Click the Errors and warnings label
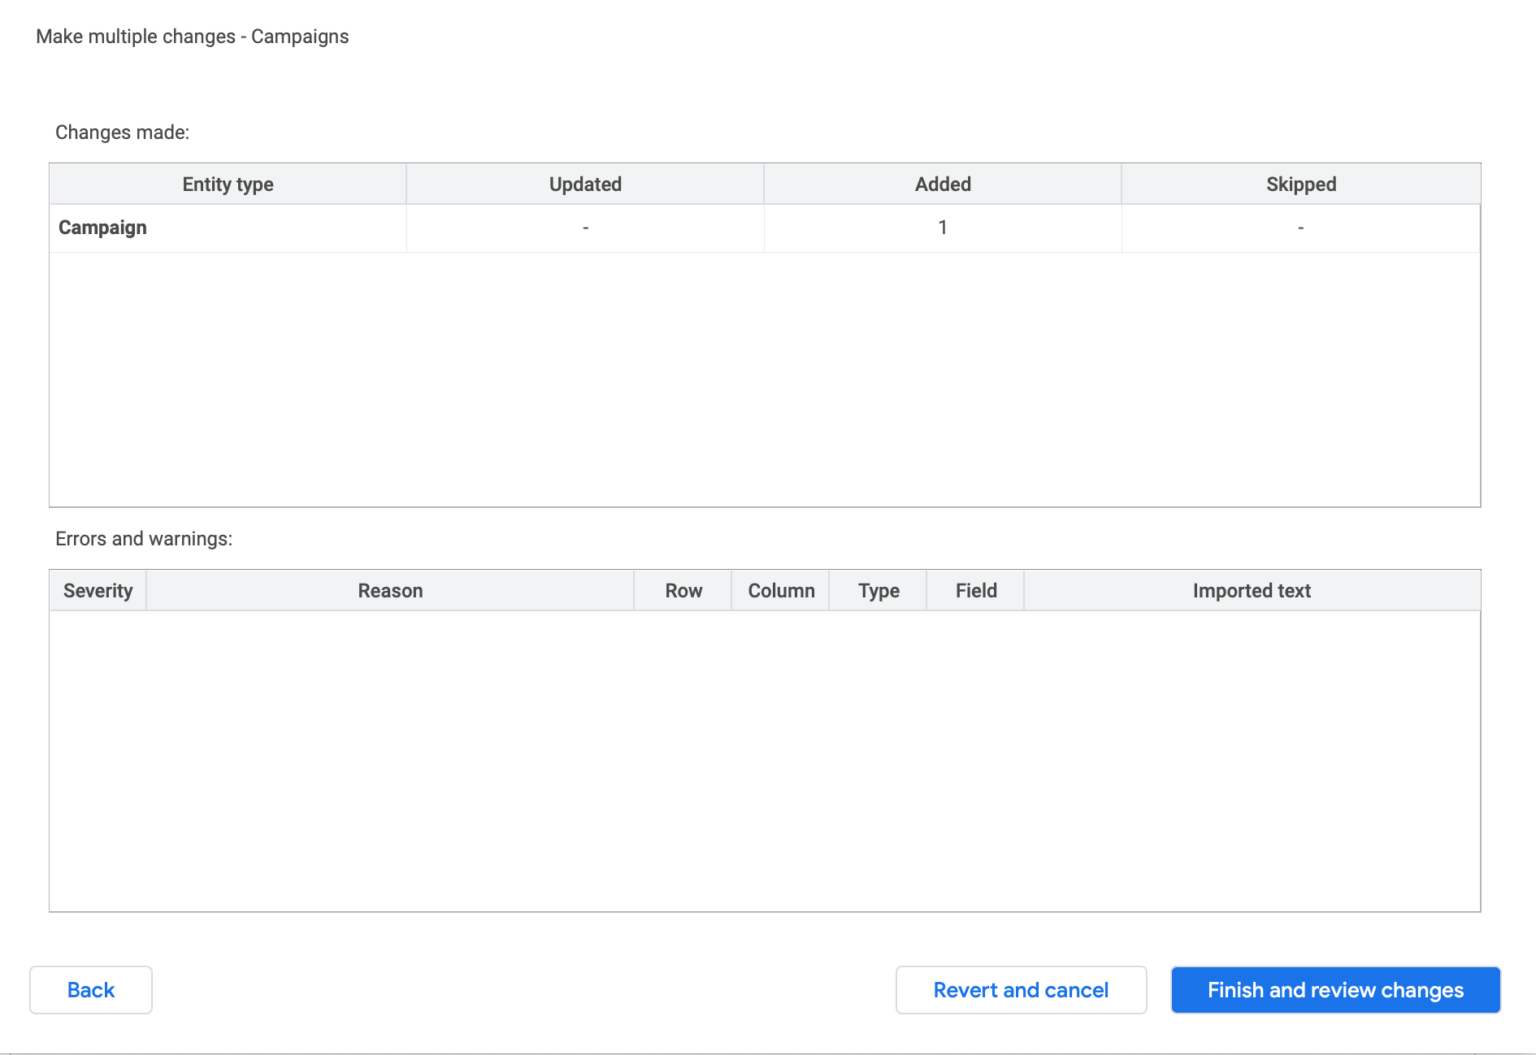 144,538
